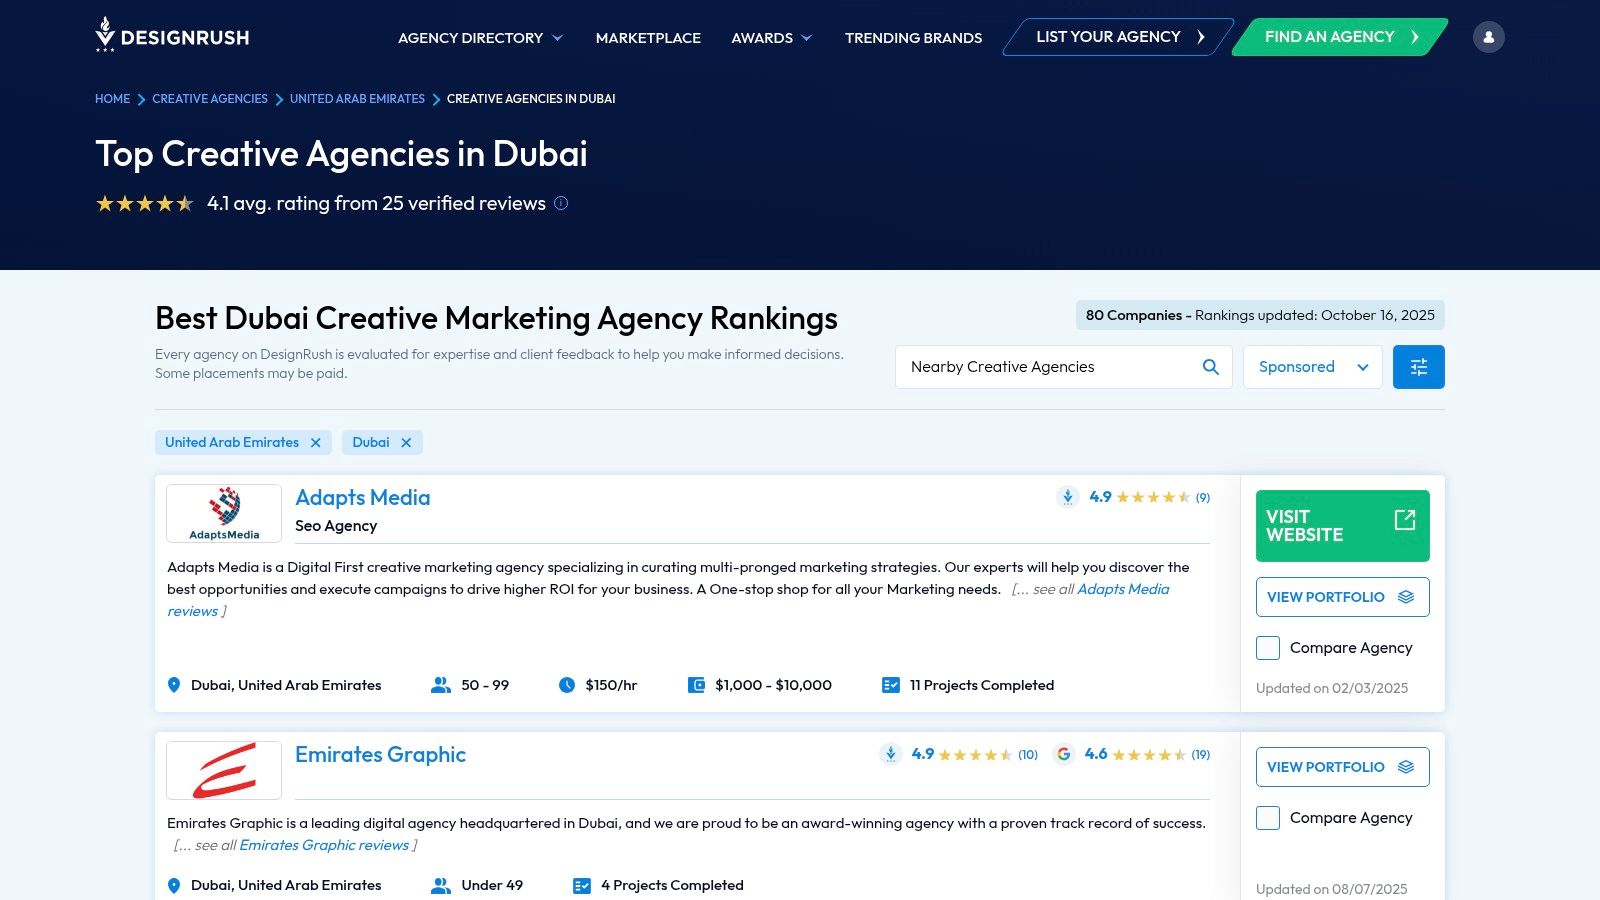Open the Trending Brands menu item
The height and width of the screenshot is (900, 1600).
[913, 38]
